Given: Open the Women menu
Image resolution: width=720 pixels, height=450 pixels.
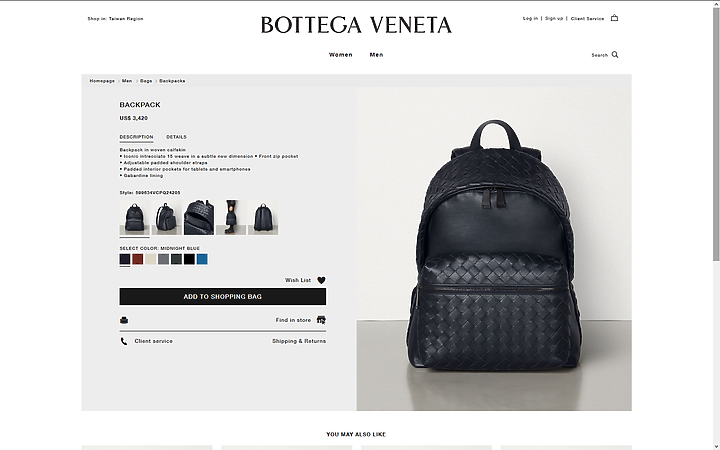Looking at the screenshot, I should click(341, 55).
